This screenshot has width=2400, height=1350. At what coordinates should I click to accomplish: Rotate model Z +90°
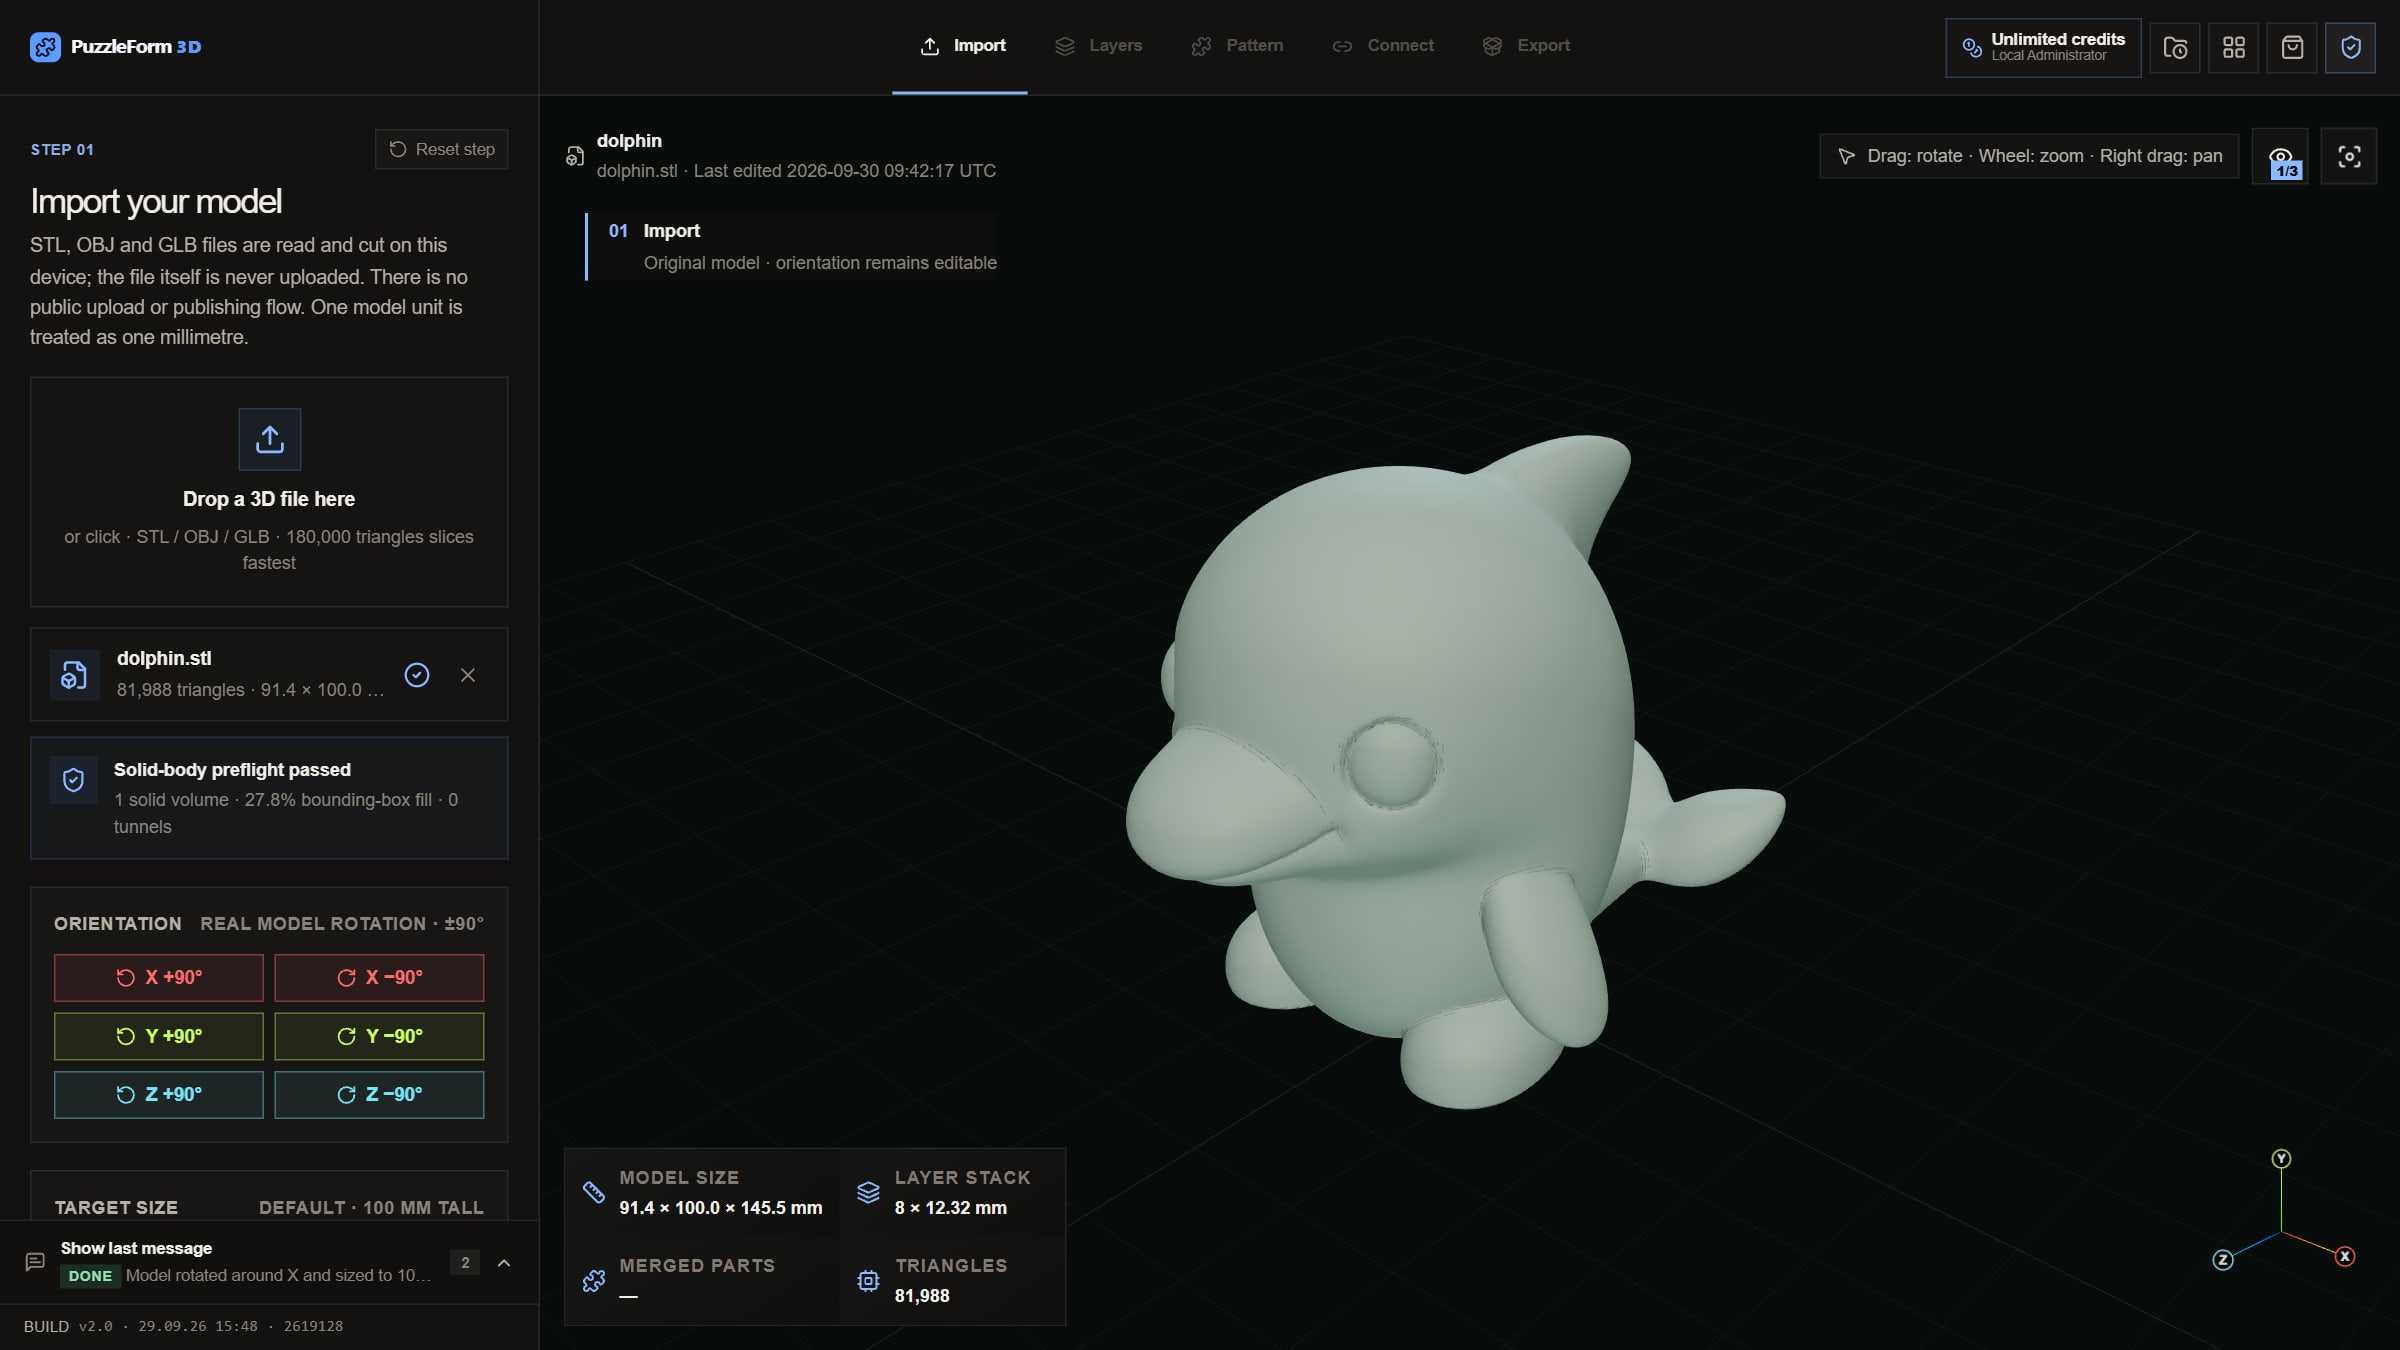click(159, 1095)
